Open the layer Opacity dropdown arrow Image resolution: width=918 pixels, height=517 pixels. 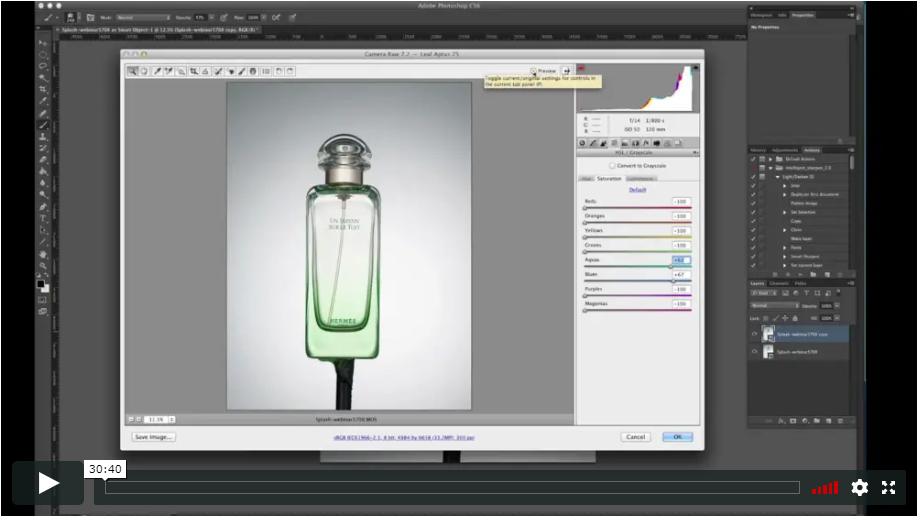(x=837, y=306)
